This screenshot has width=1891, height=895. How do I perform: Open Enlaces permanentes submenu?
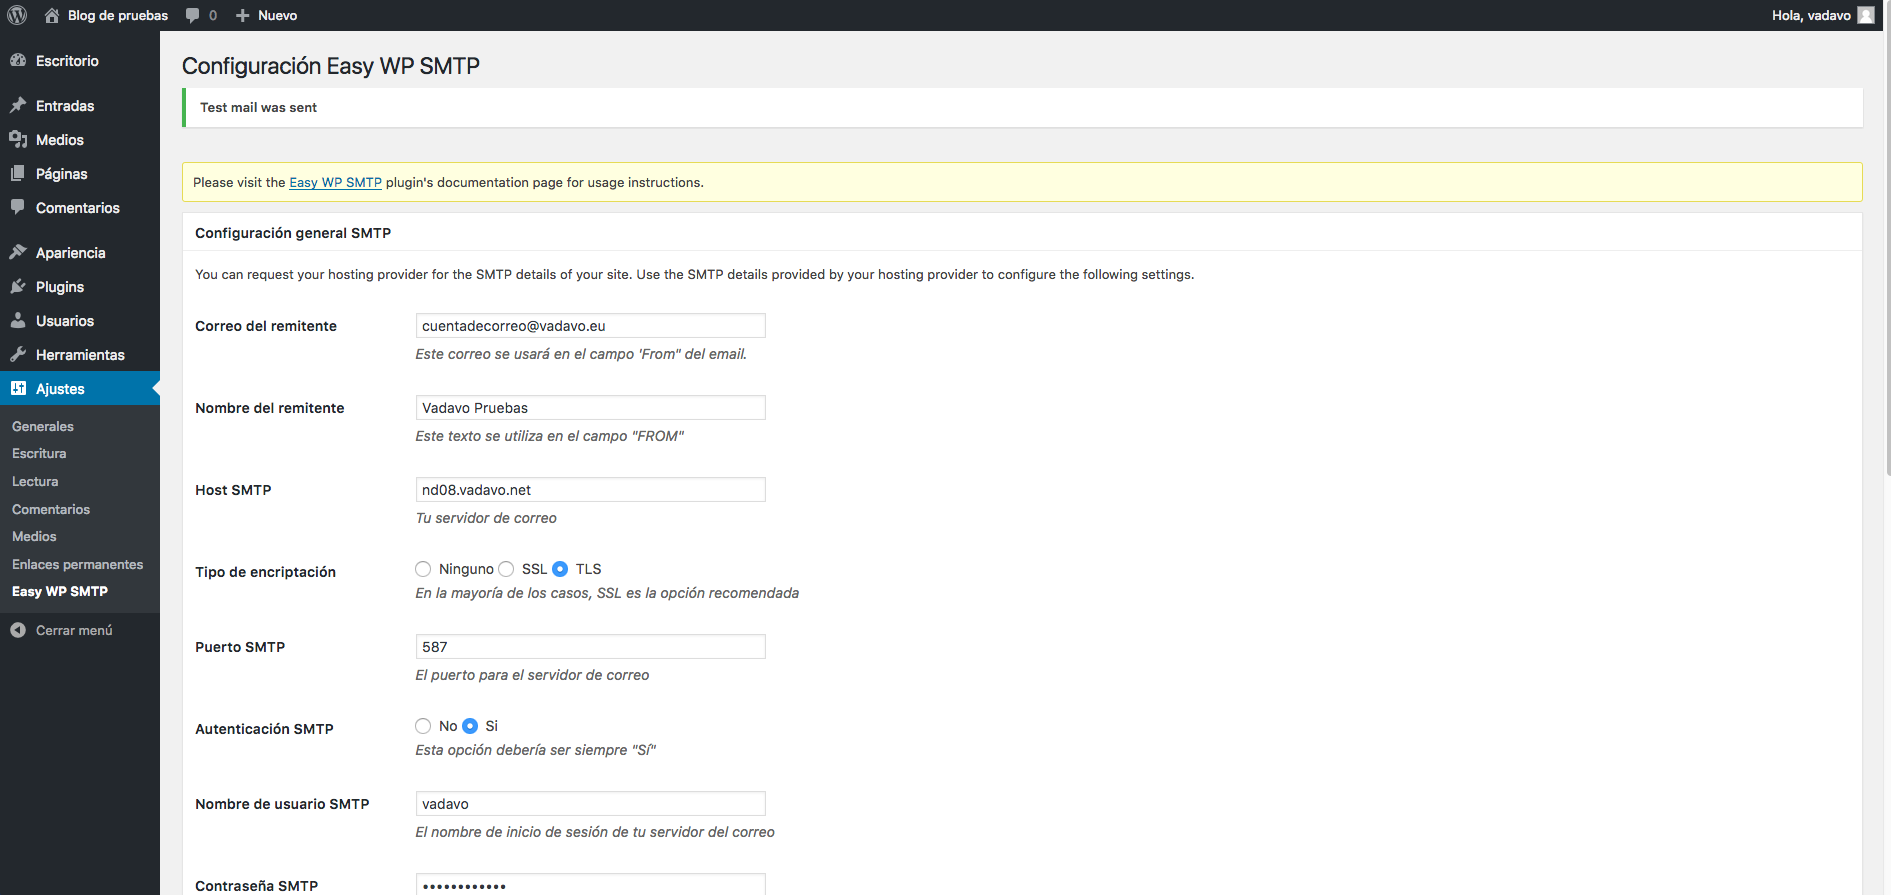77,564
